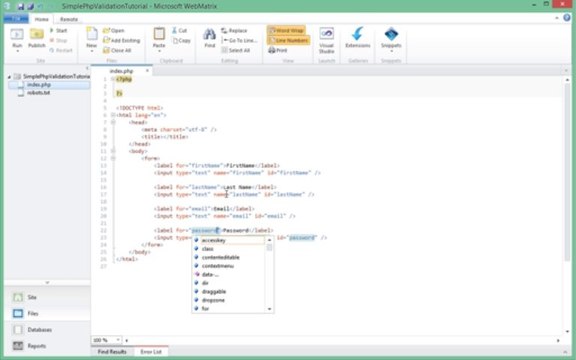Select robots.txt in the file tree

[x=38, y=93]
